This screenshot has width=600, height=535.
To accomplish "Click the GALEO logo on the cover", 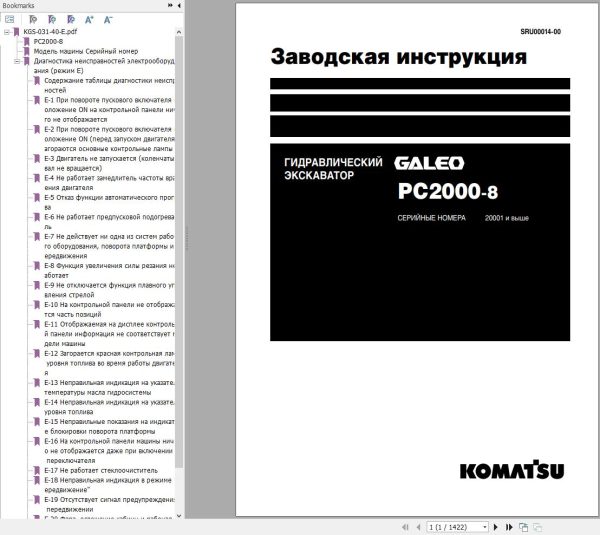I will click(x=429, y=163).
